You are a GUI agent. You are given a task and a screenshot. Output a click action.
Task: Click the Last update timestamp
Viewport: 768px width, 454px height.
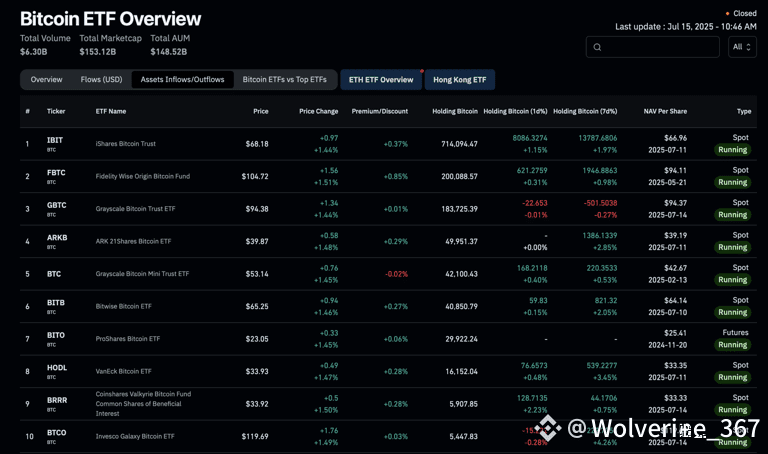coord(686,26)
